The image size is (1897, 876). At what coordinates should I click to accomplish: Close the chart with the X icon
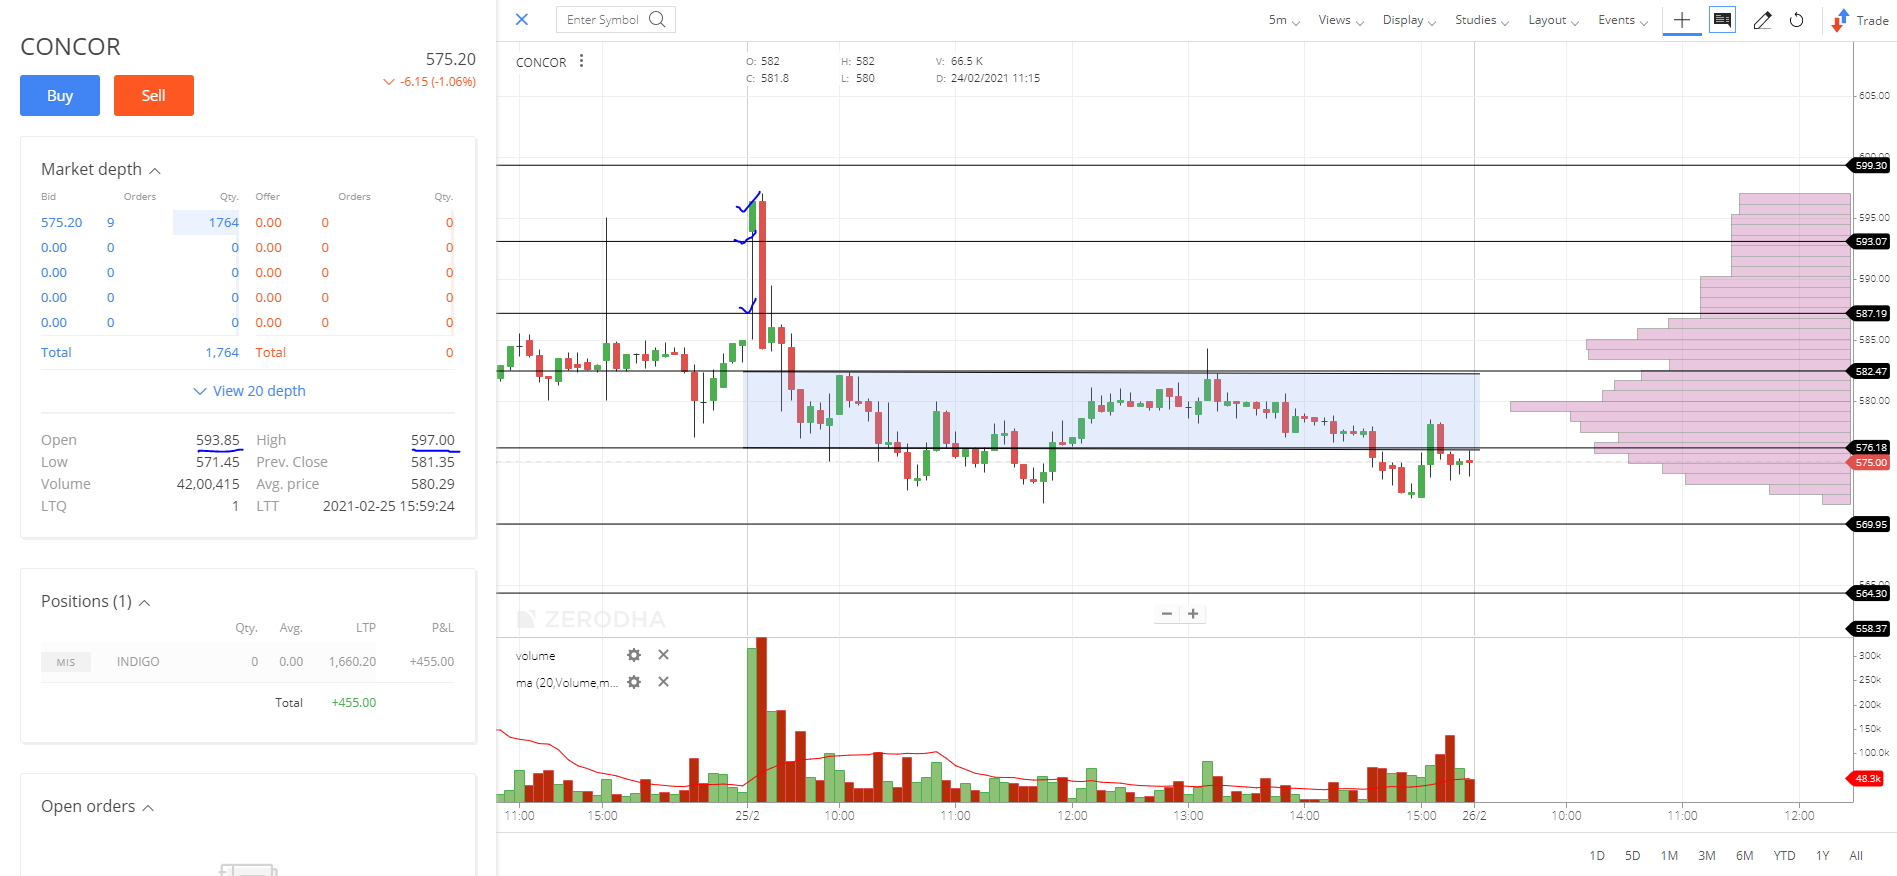click(x=522, y=19)
